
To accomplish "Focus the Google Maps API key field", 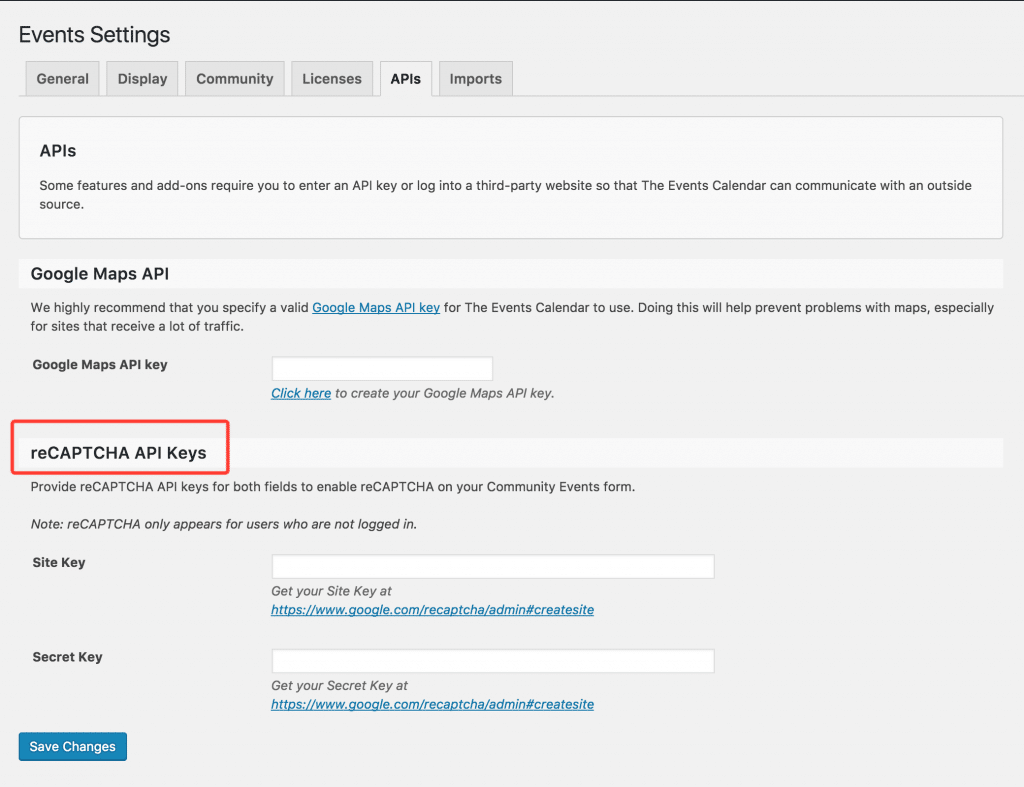I will (382, 368).
